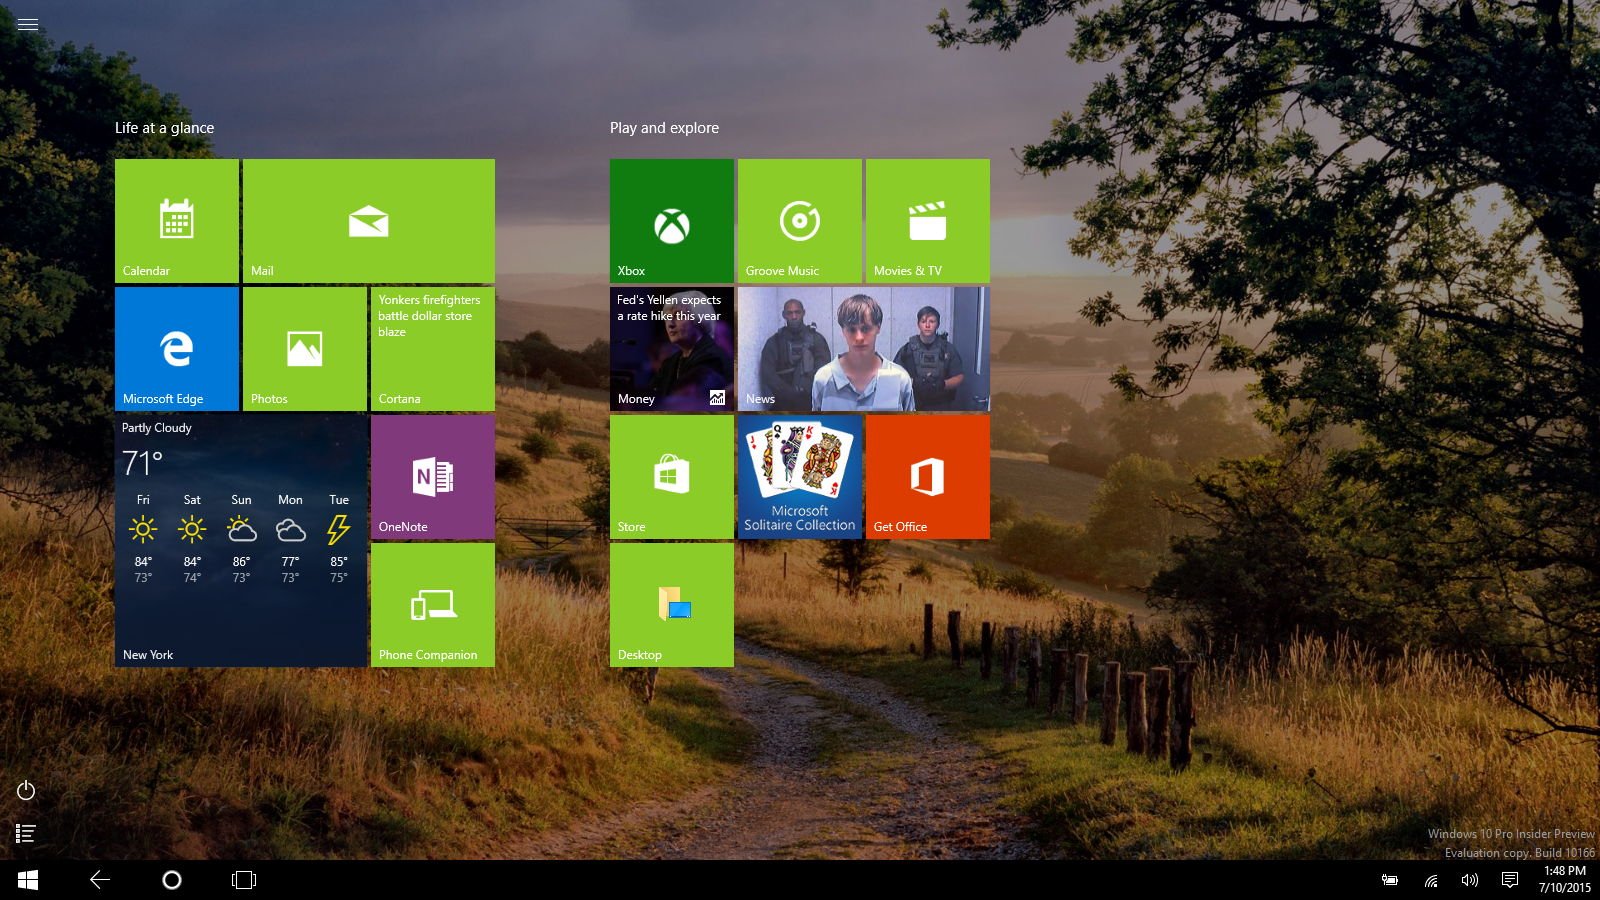Screen dimensions: 1600x900
Task: Click the Money chart icon
Action: pyautogui.click(x=717, y=398)
